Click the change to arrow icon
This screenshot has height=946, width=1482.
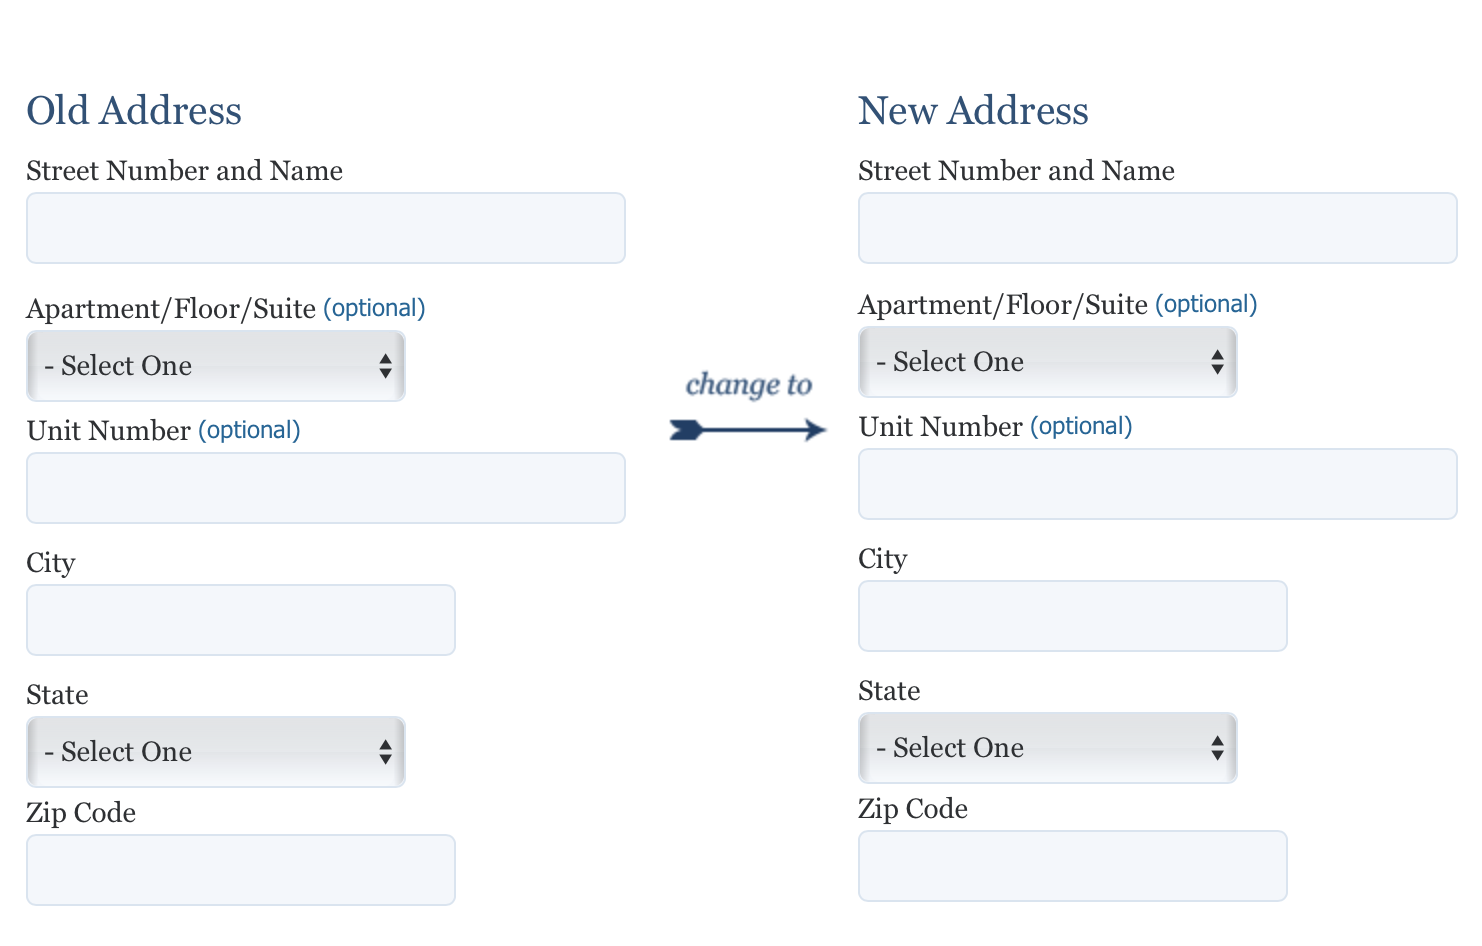pyautogui.click(x=748, y=430)
